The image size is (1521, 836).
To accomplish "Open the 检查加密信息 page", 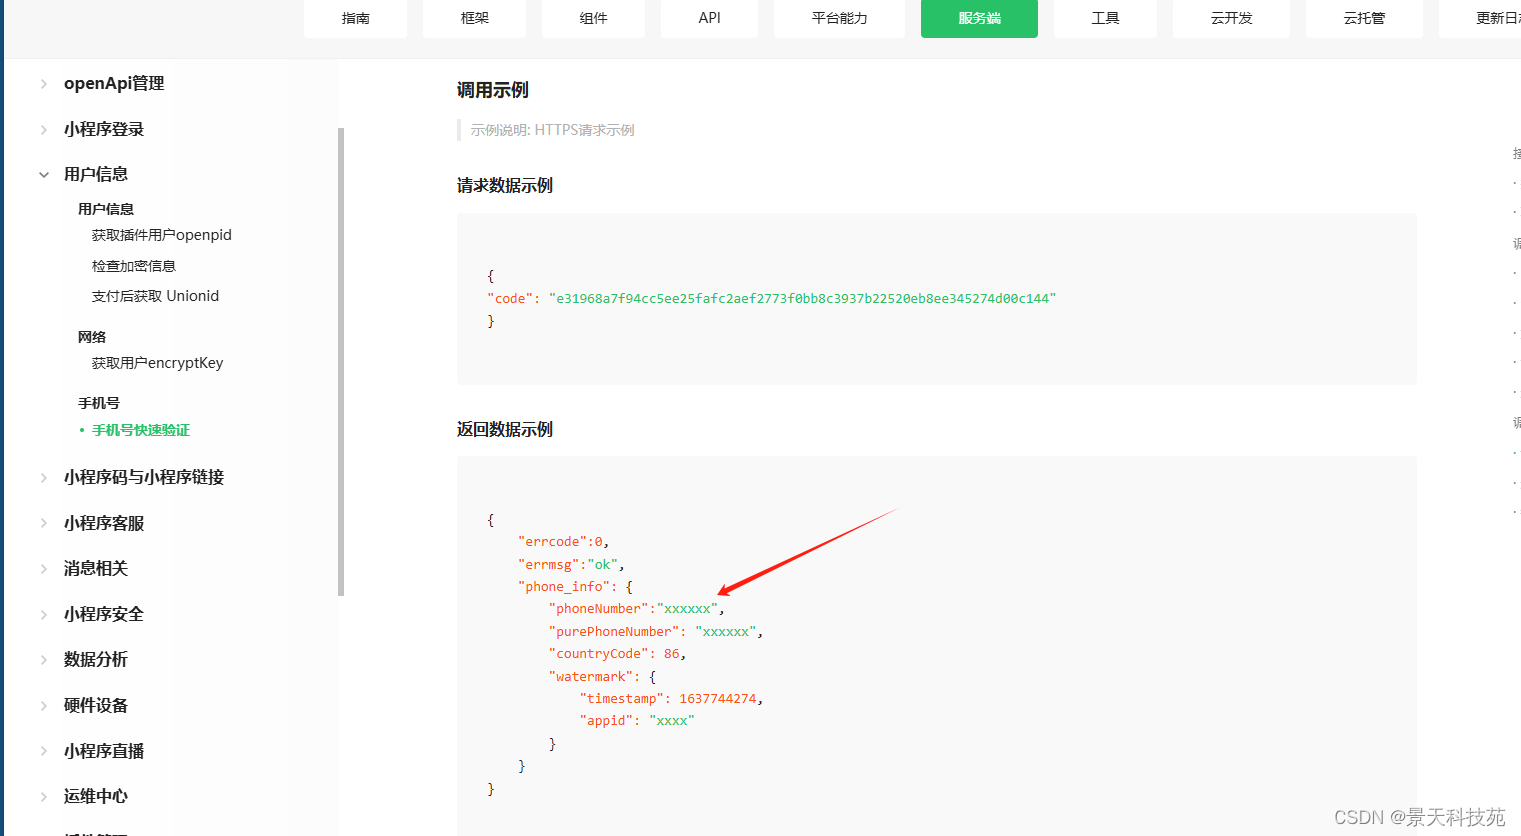I will [x=134, y=266].
